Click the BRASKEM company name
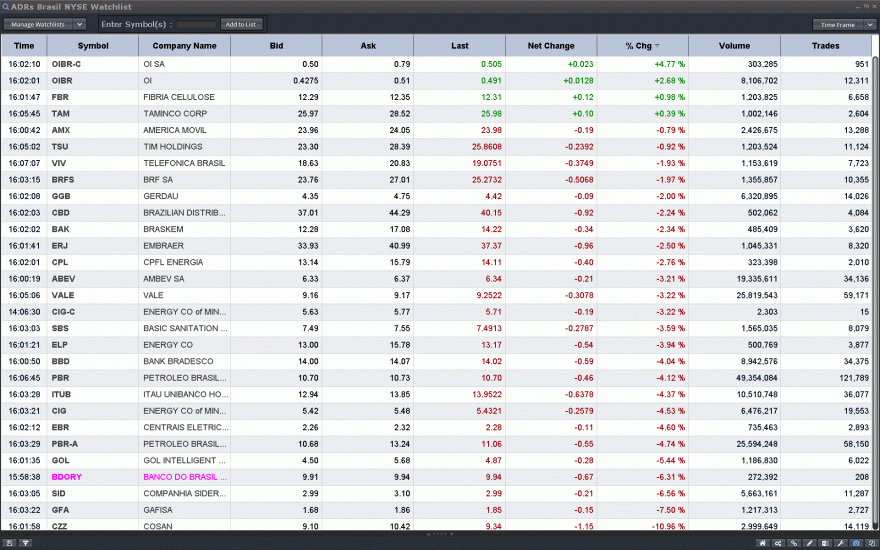Screen dimensions: 880x550 (x=163, y=229)
